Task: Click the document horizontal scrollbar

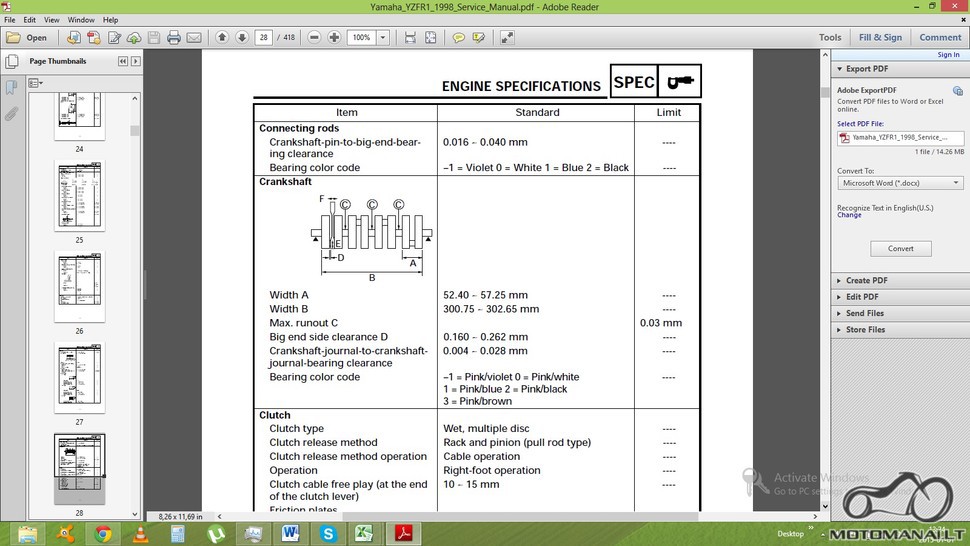Action: click(x=520, y=516)
